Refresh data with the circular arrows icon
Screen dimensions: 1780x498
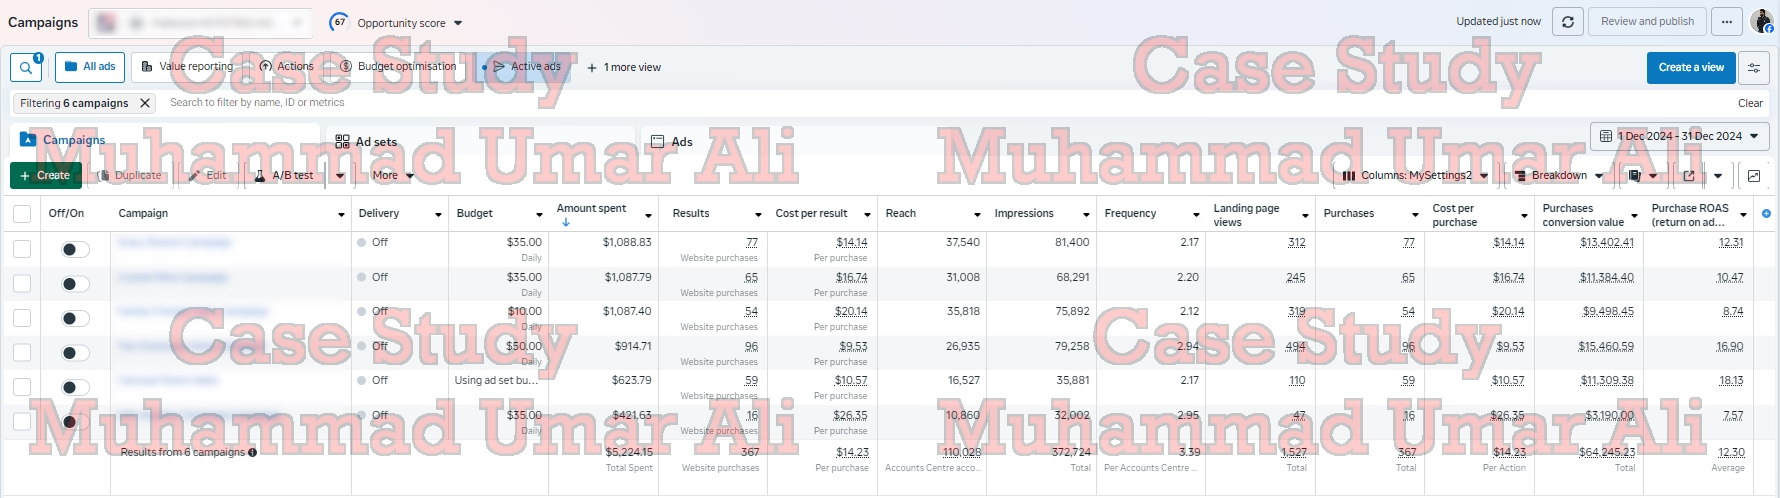(1567, 22)
